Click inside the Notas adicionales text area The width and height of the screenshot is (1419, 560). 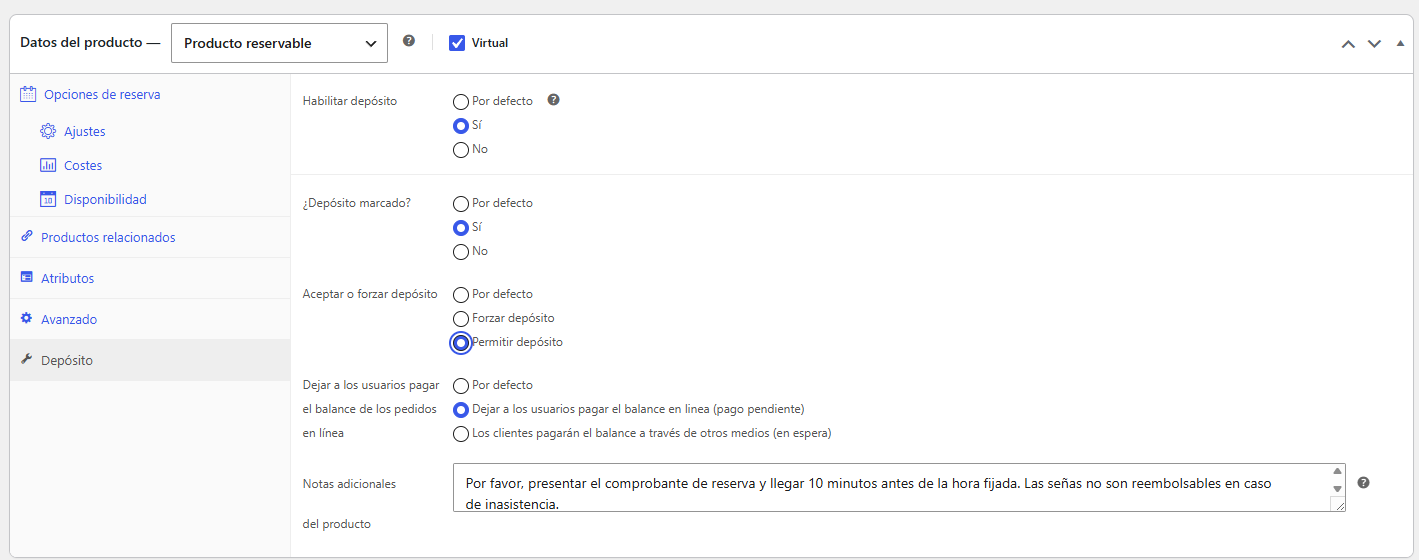tap(899, 487)
